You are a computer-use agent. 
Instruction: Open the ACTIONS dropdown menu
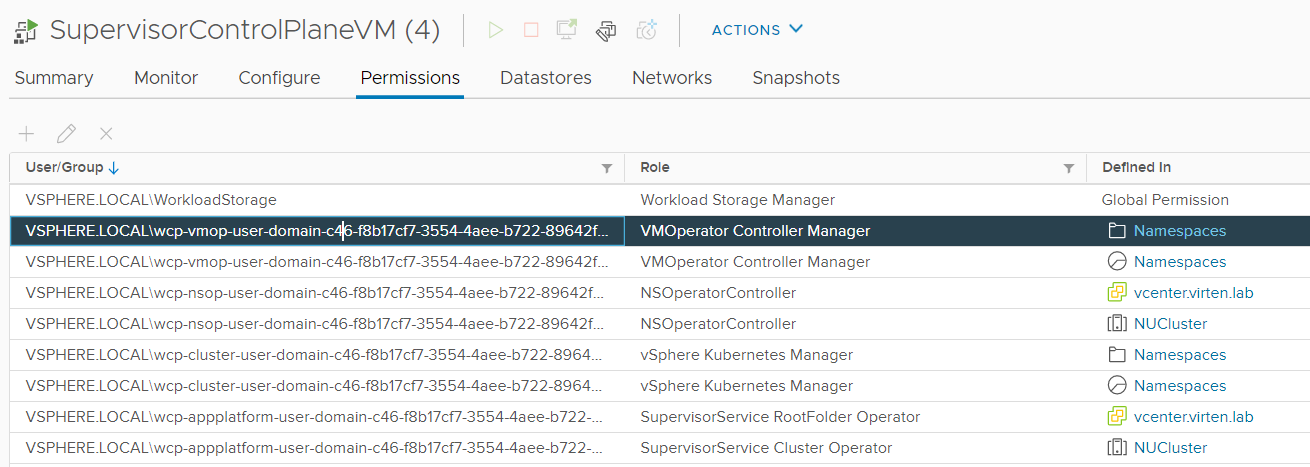click(757, 30)
